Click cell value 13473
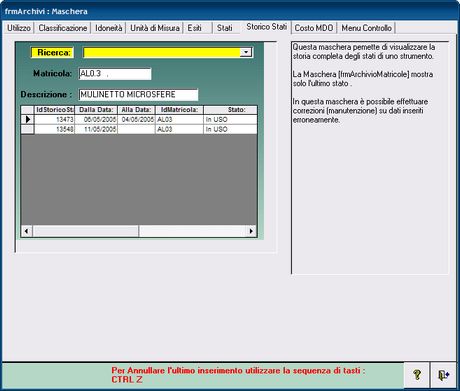Viewport: 460px width, 391px height. pos(54,120)
